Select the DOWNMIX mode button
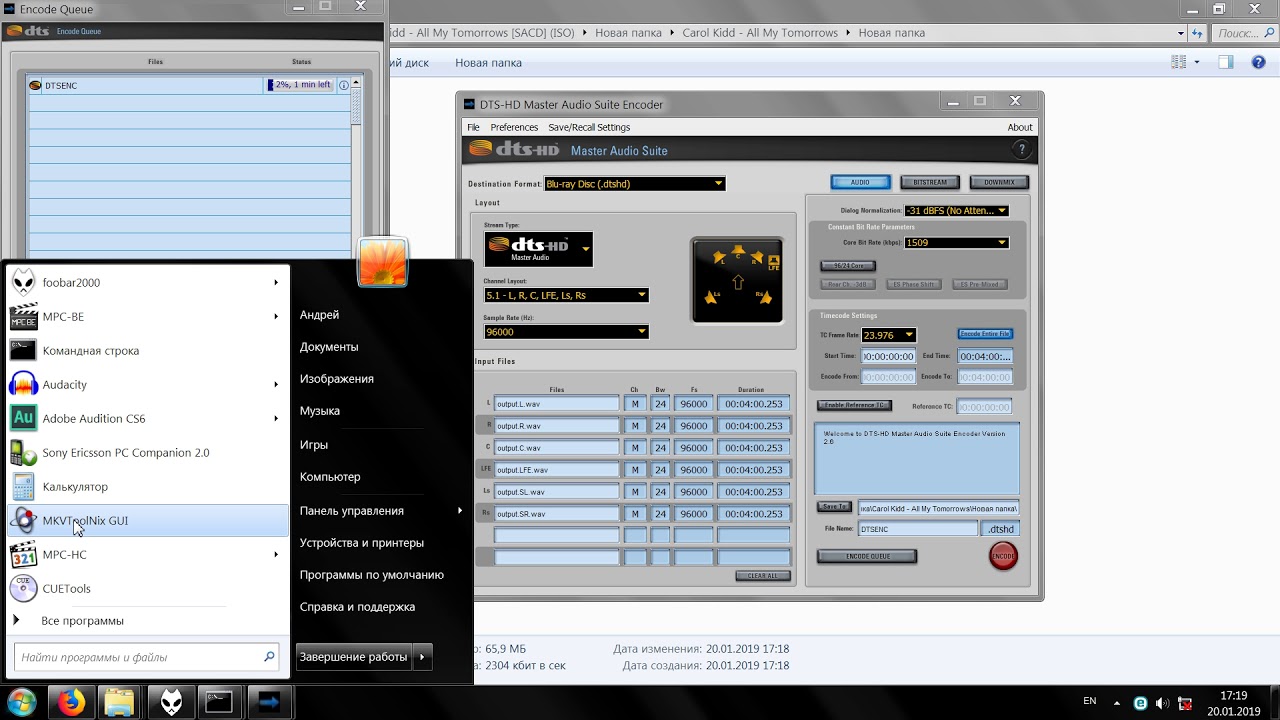 [x=999, y=182]
